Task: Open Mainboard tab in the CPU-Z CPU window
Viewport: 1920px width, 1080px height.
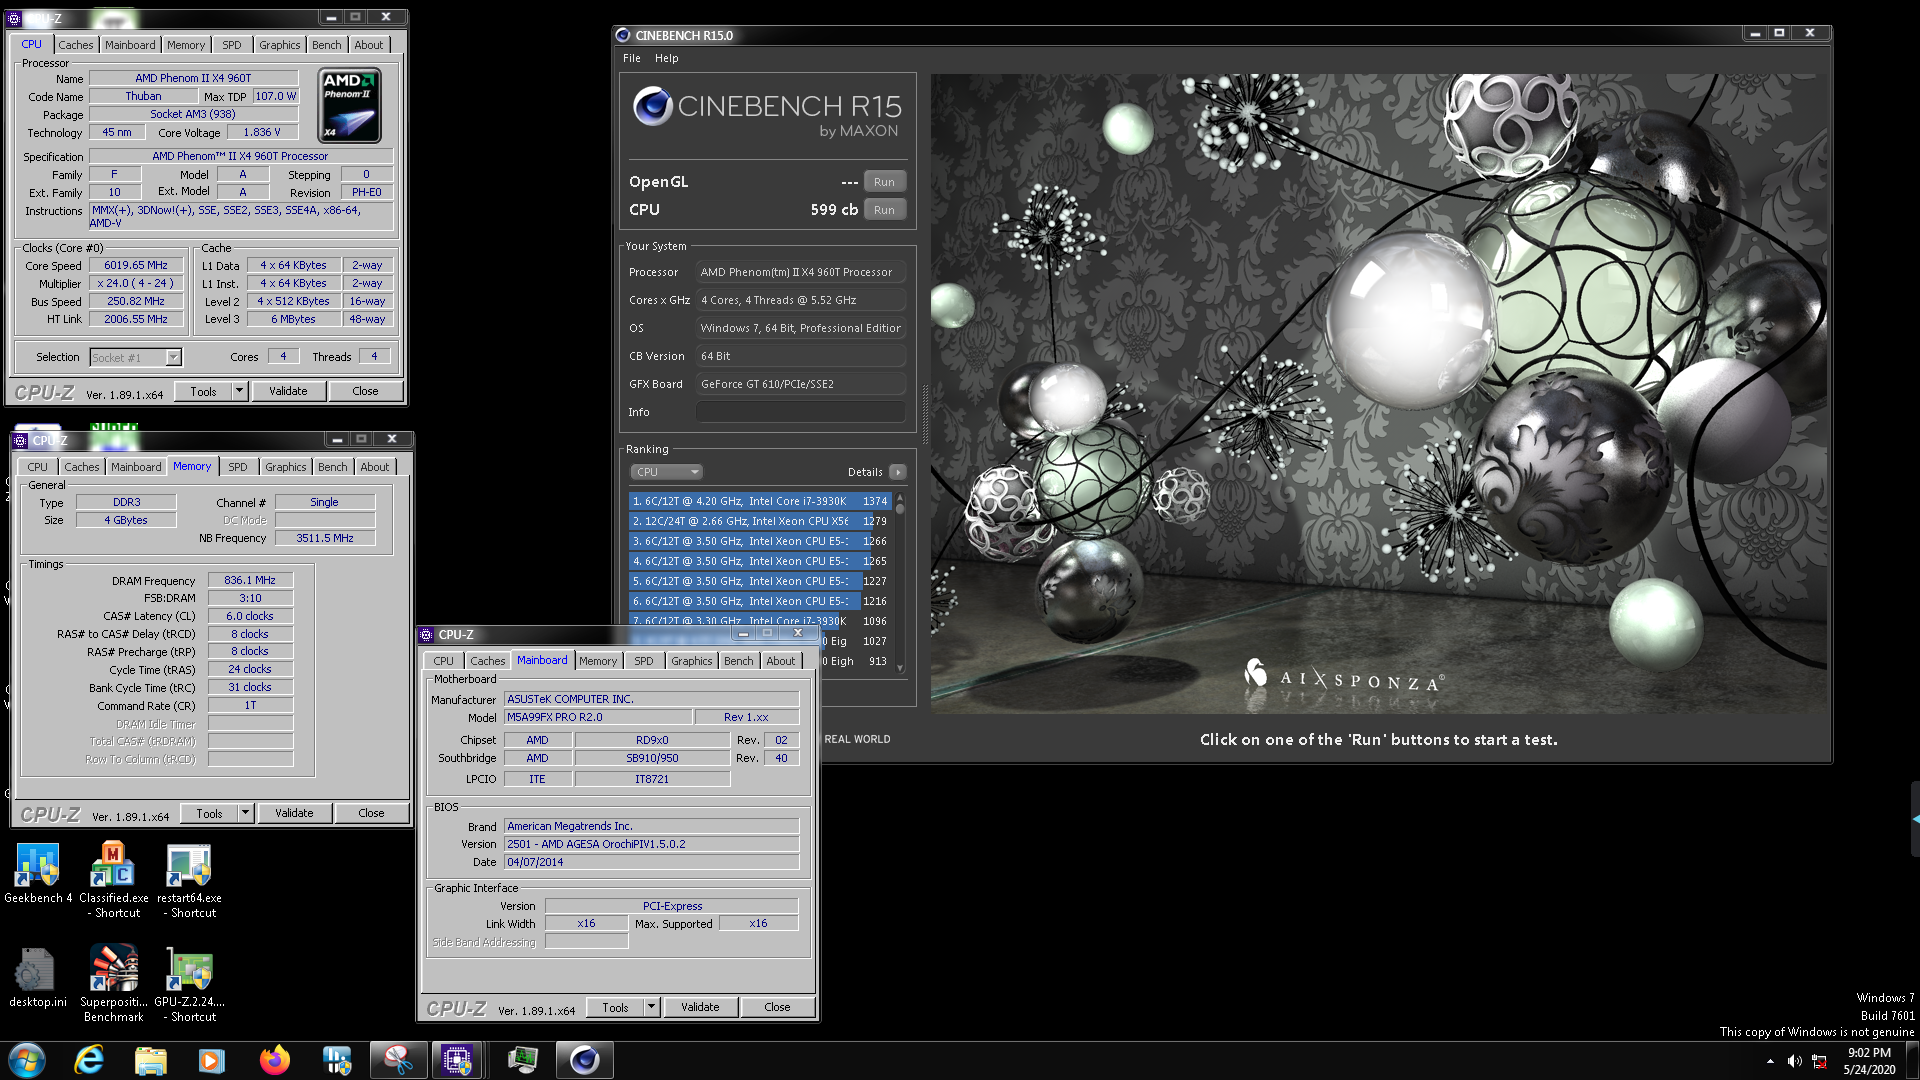Action: (x=130, y=45)
